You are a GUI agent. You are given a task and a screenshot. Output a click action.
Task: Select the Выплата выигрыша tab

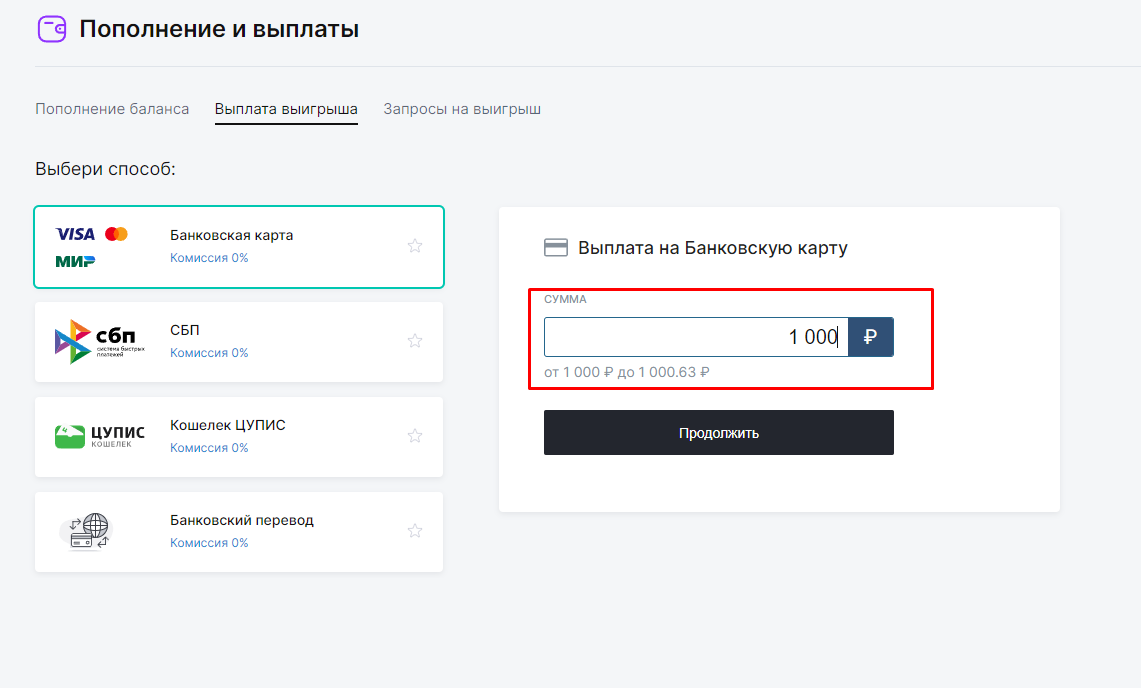tap(286, 108)
